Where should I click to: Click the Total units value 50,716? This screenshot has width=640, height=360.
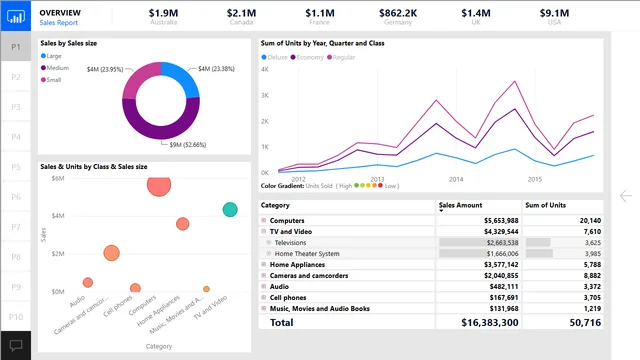tap(585, 322)
